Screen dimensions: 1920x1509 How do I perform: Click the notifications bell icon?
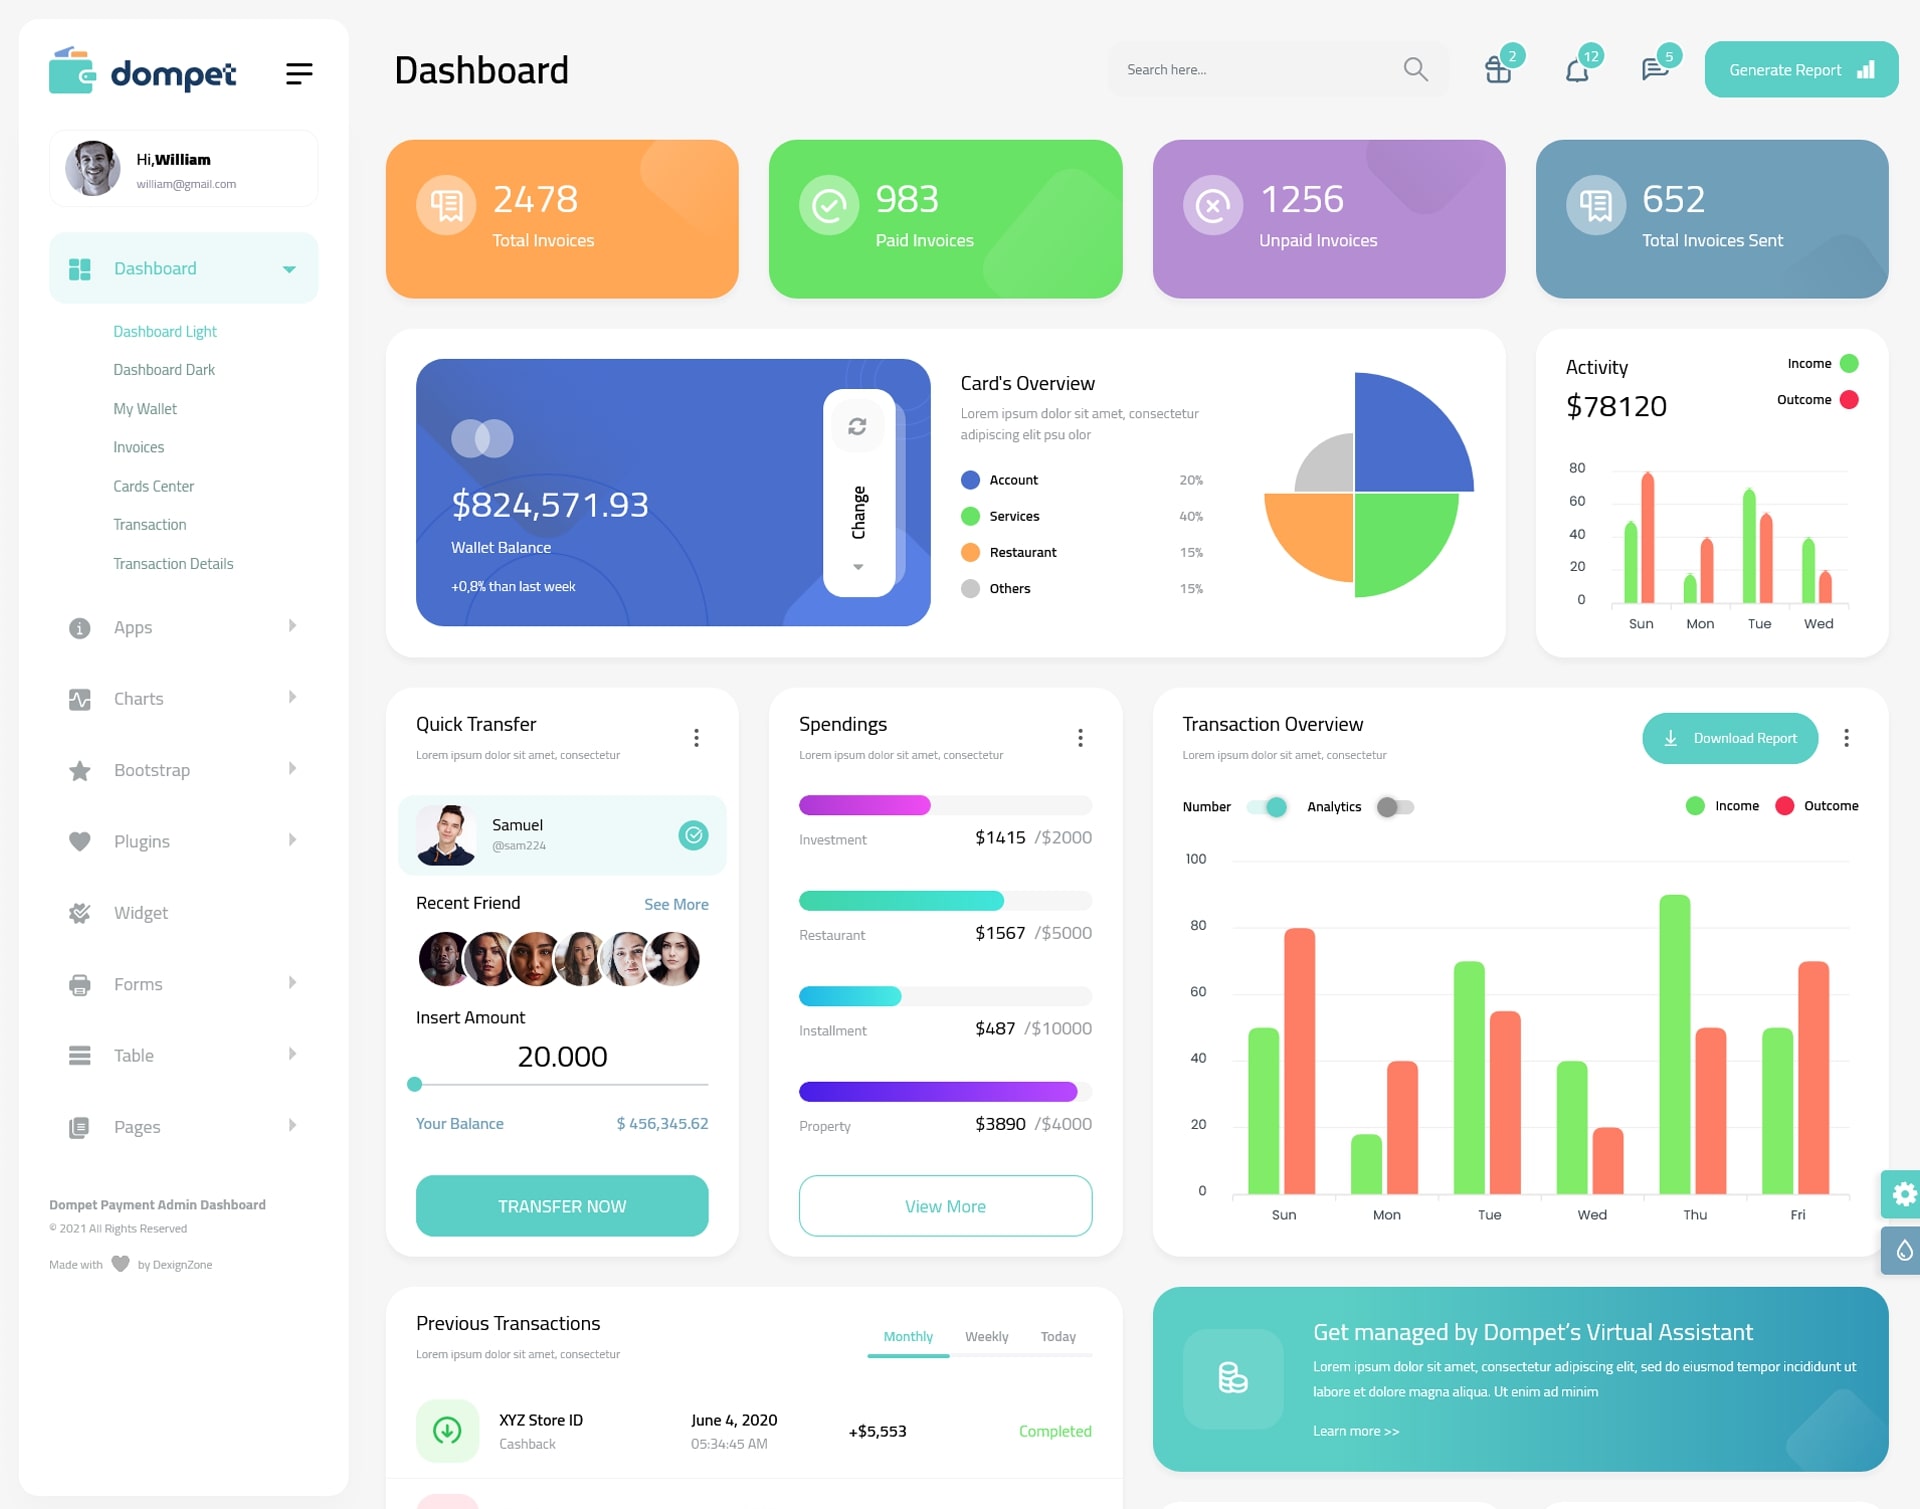point(1577,69)
